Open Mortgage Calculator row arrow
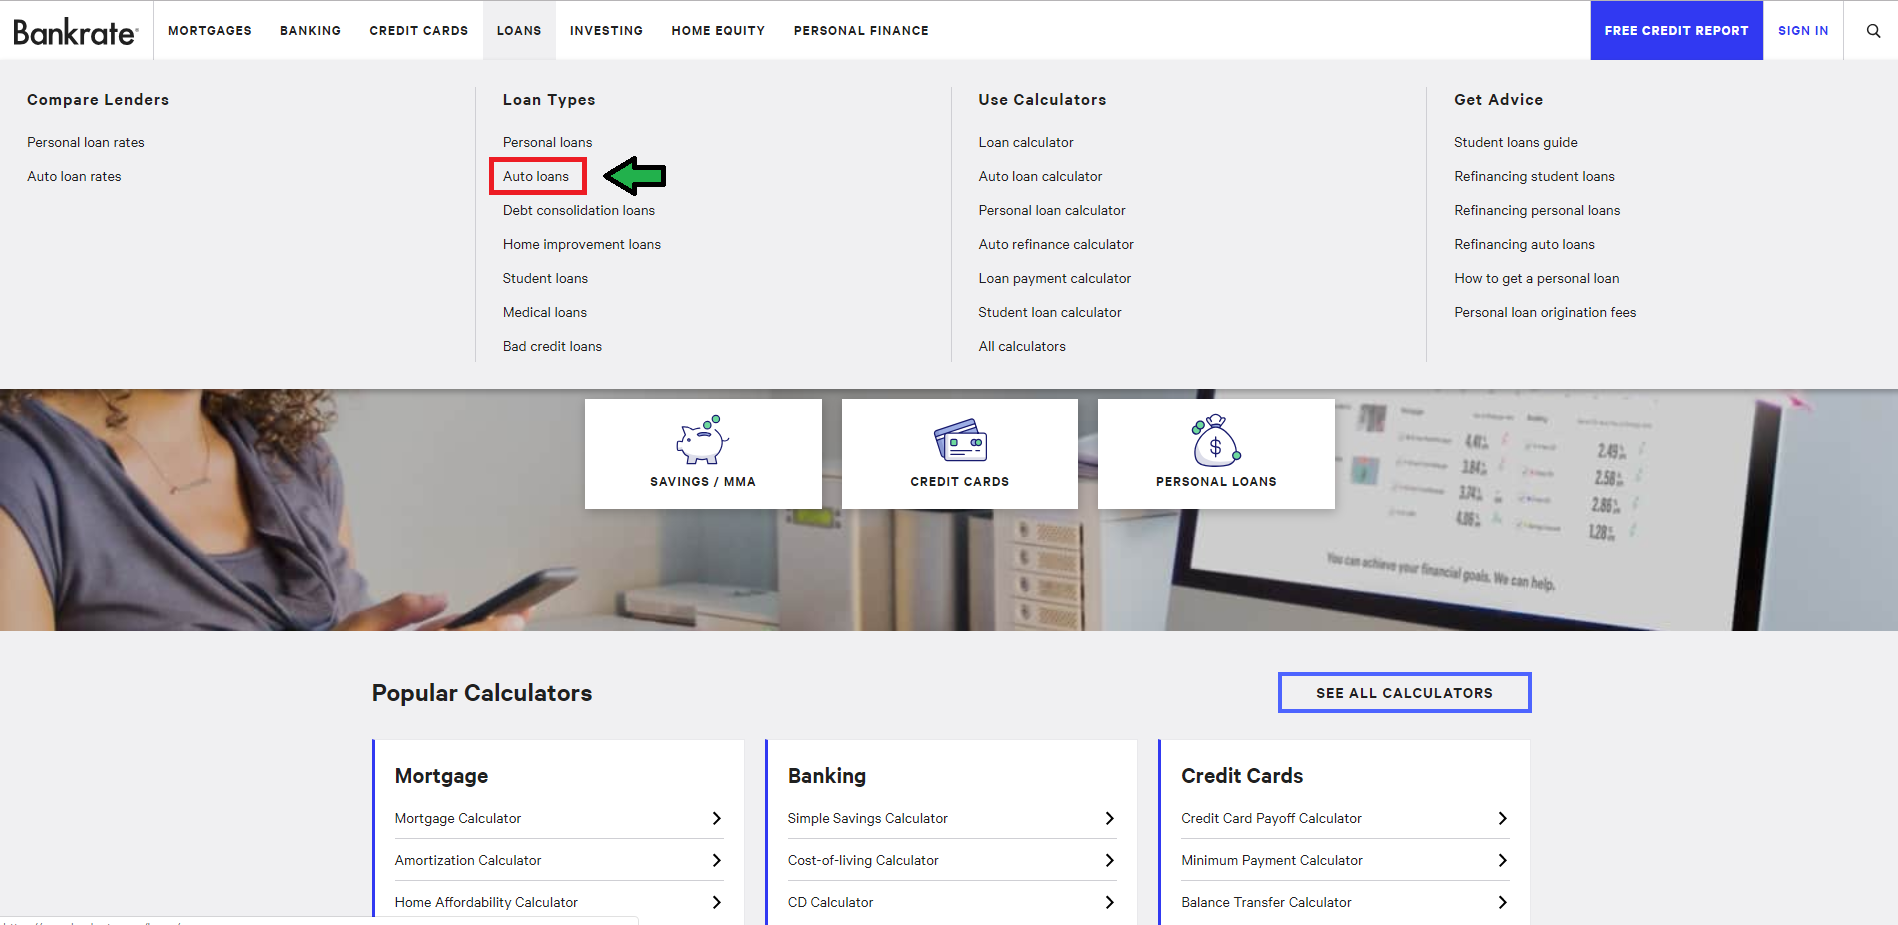Viewport: 1898px width, 925px height. pyautogui.click(x=716, y=818)
